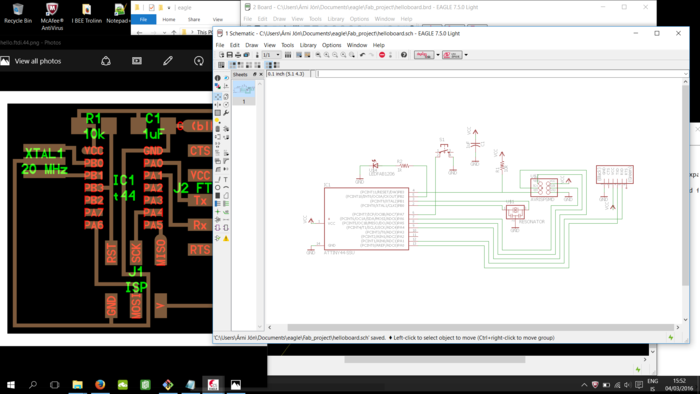700x394 pixels.
Task: Expand the command line history dropdown
Action: pyautogui.click(x=685, y=74)
